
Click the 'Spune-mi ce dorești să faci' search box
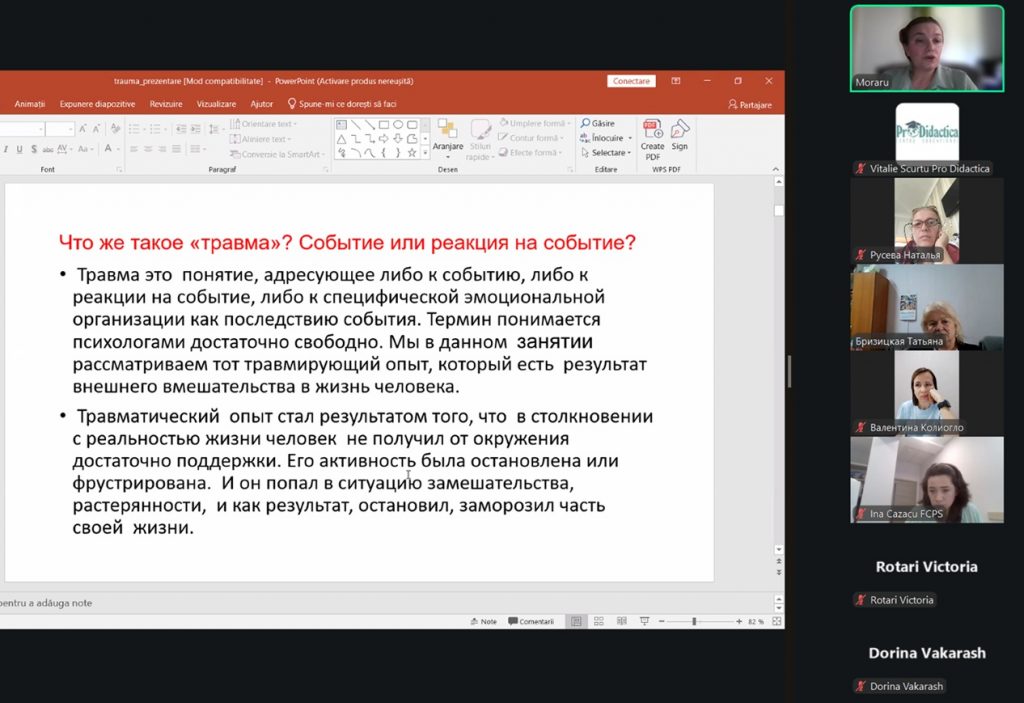(346, 104)
